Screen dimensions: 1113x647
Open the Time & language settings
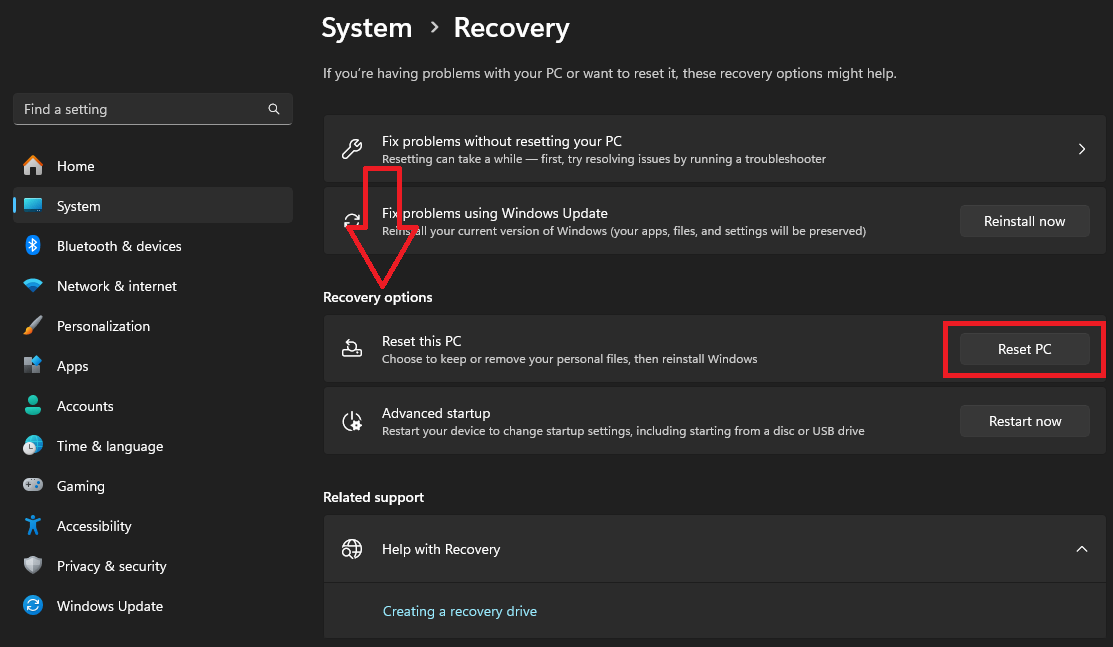109,446
